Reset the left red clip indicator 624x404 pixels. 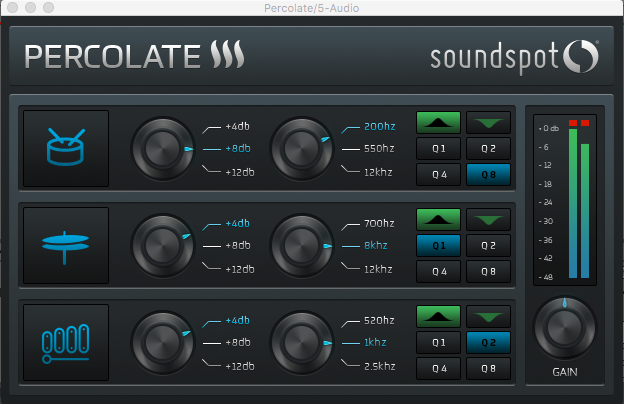[573, 123]
